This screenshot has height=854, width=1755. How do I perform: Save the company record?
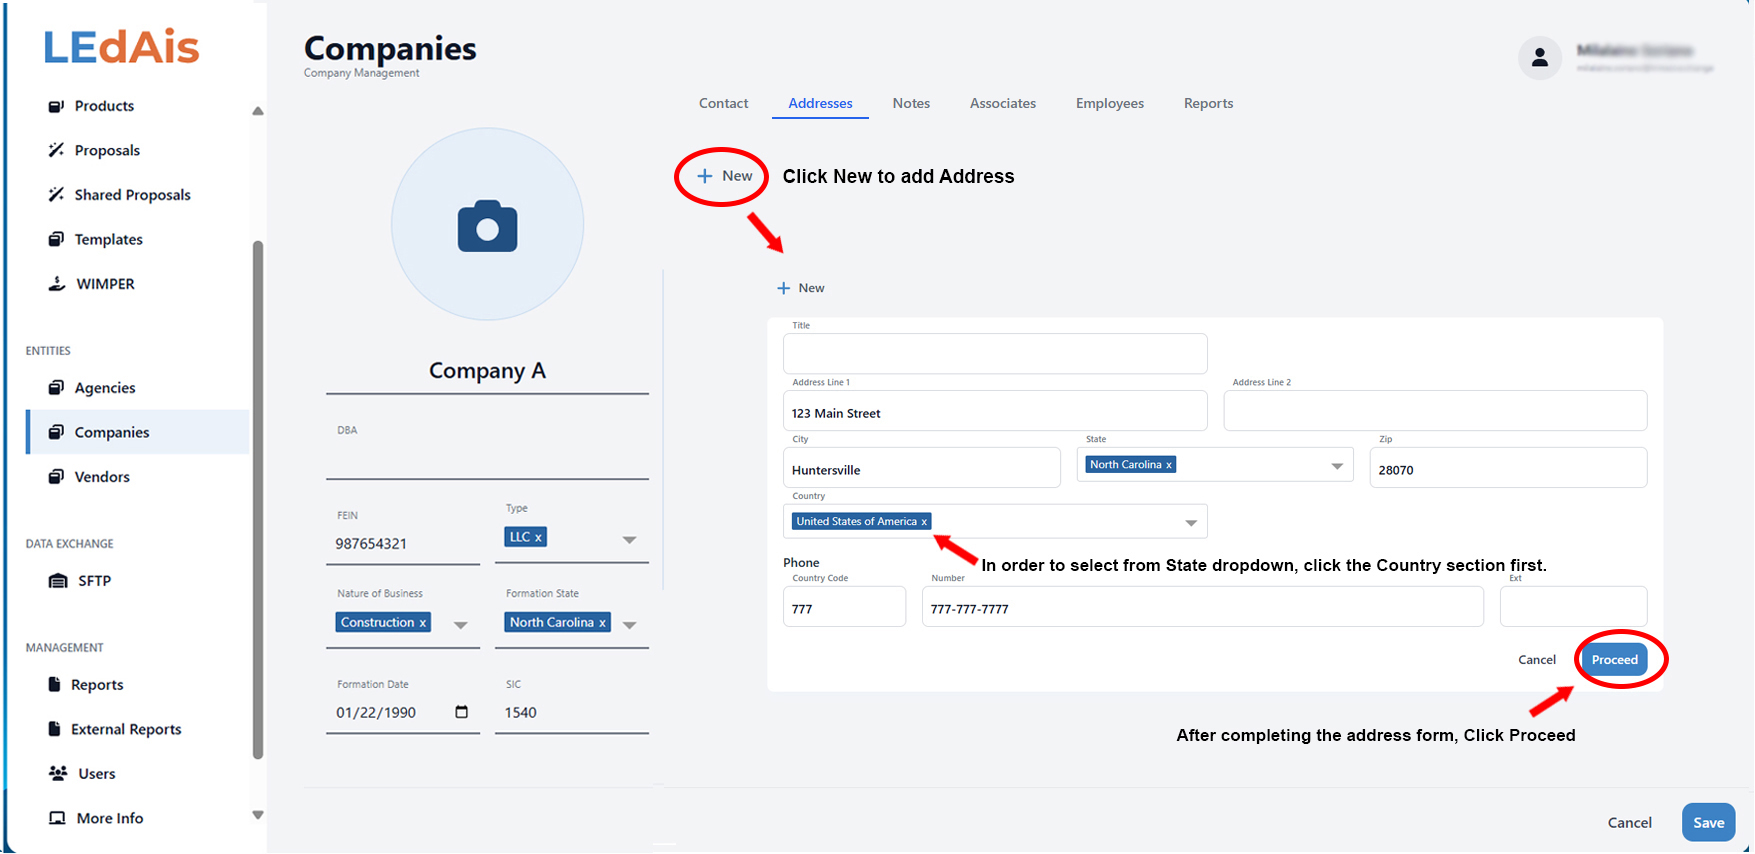pos(1708,823)
